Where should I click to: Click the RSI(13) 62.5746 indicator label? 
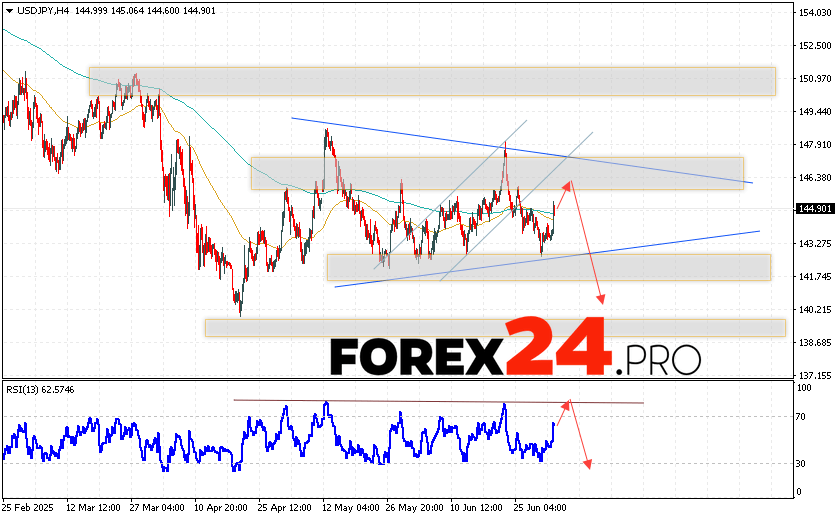coord(40,390)
